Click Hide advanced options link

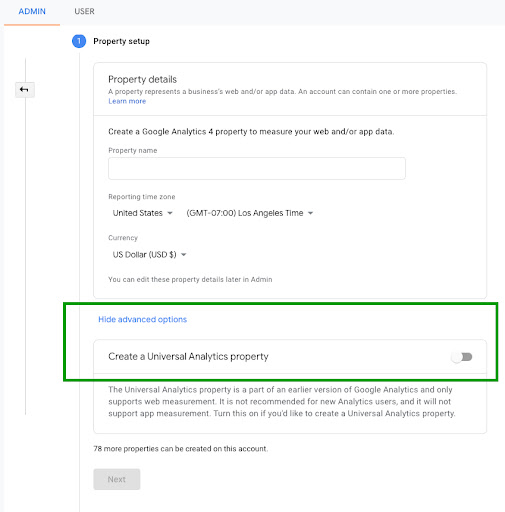tap(142, 319)
